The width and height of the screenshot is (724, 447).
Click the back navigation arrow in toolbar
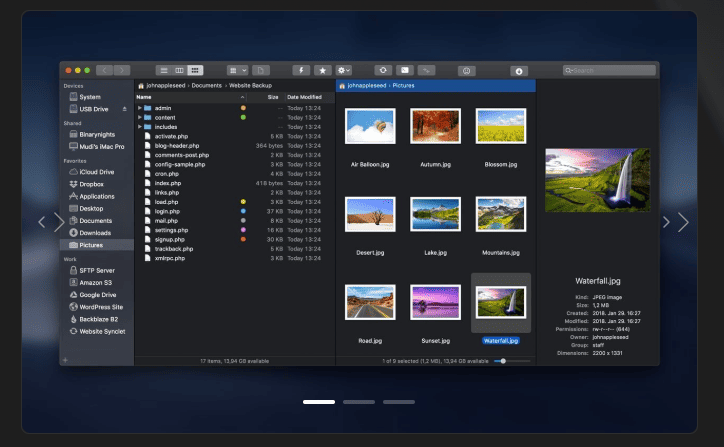[105, 70]
